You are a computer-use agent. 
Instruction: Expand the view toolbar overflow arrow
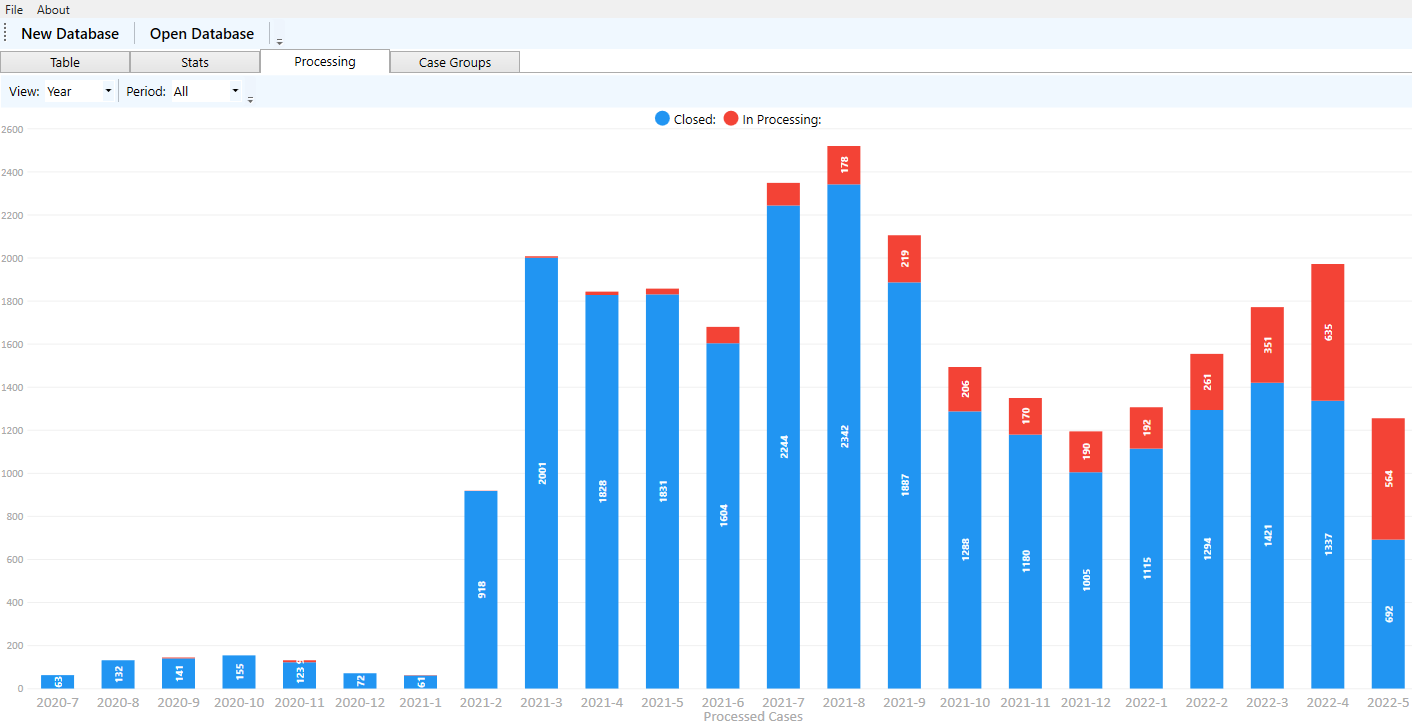point(250,99)
